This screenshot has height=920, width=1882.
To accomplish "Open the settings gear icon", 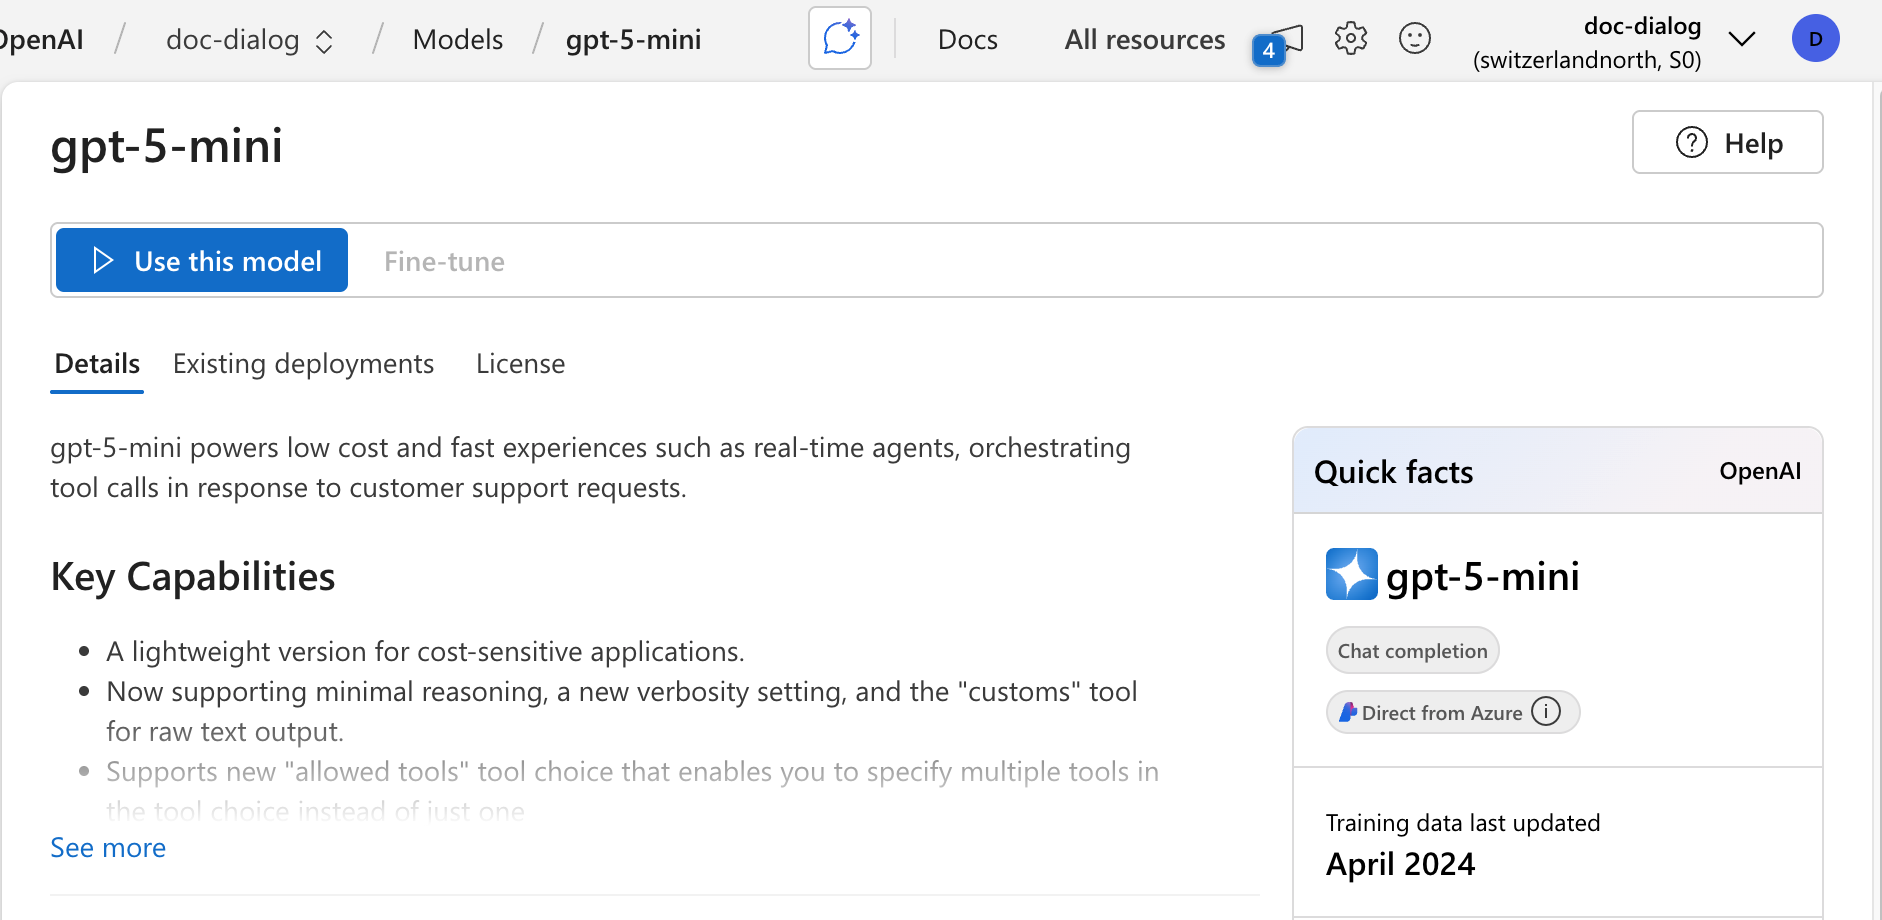I will [x=1350, y=39].
